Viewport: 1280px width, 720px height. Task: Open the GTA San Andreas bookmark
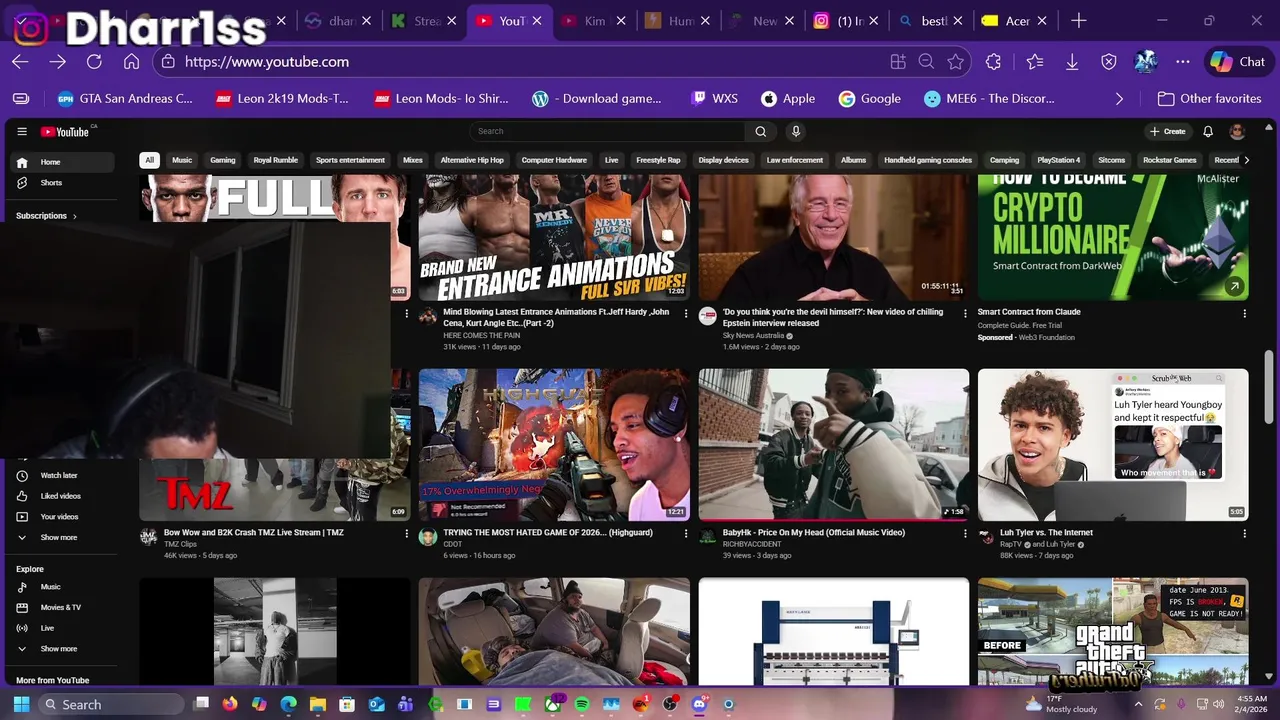[x=126, y=99]
